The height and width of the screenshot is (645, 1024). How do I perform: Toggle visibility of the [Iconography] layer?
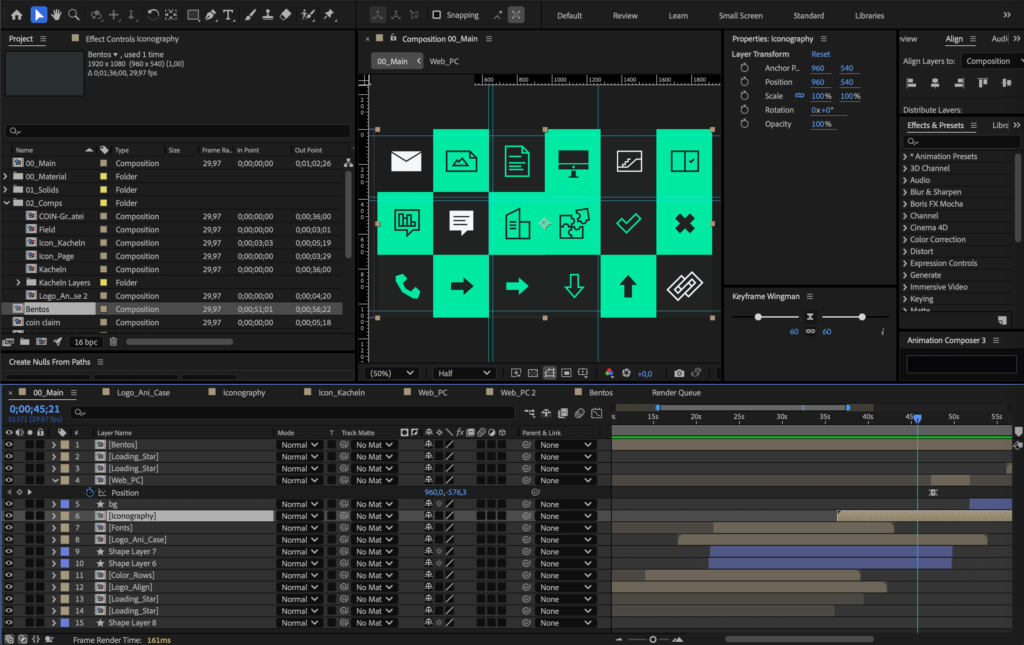pos(8,516)
